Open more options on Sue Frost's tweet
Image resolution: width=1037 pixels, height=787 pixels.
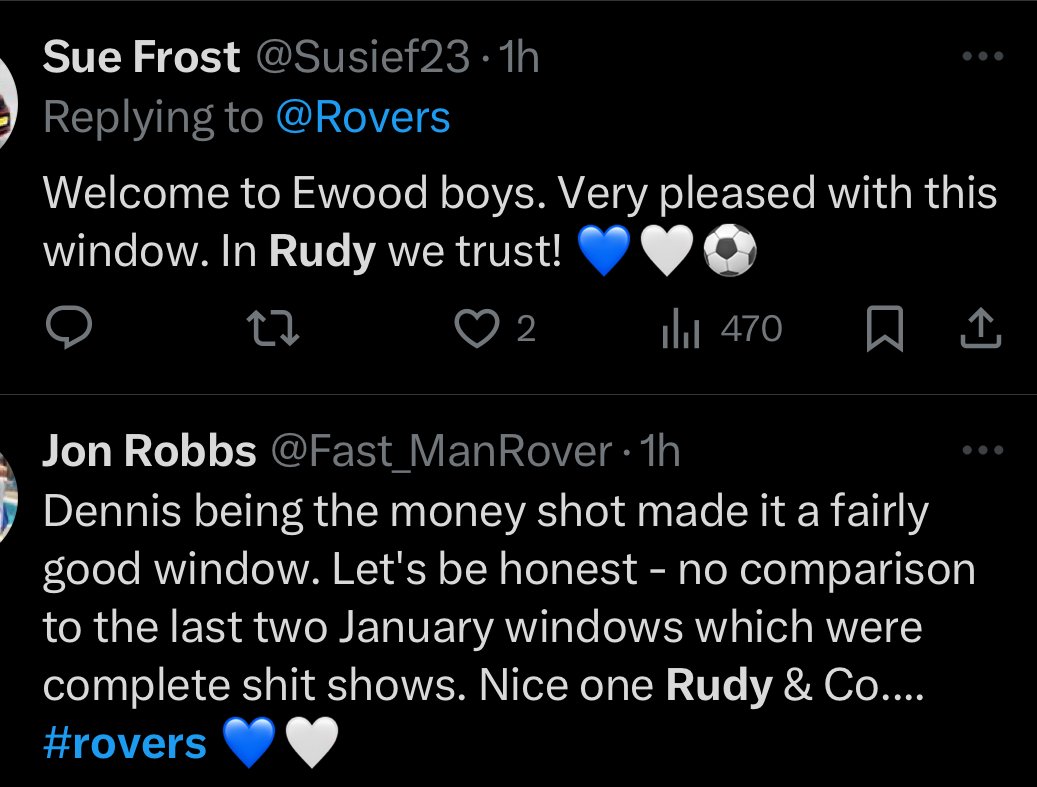[983, 56]
